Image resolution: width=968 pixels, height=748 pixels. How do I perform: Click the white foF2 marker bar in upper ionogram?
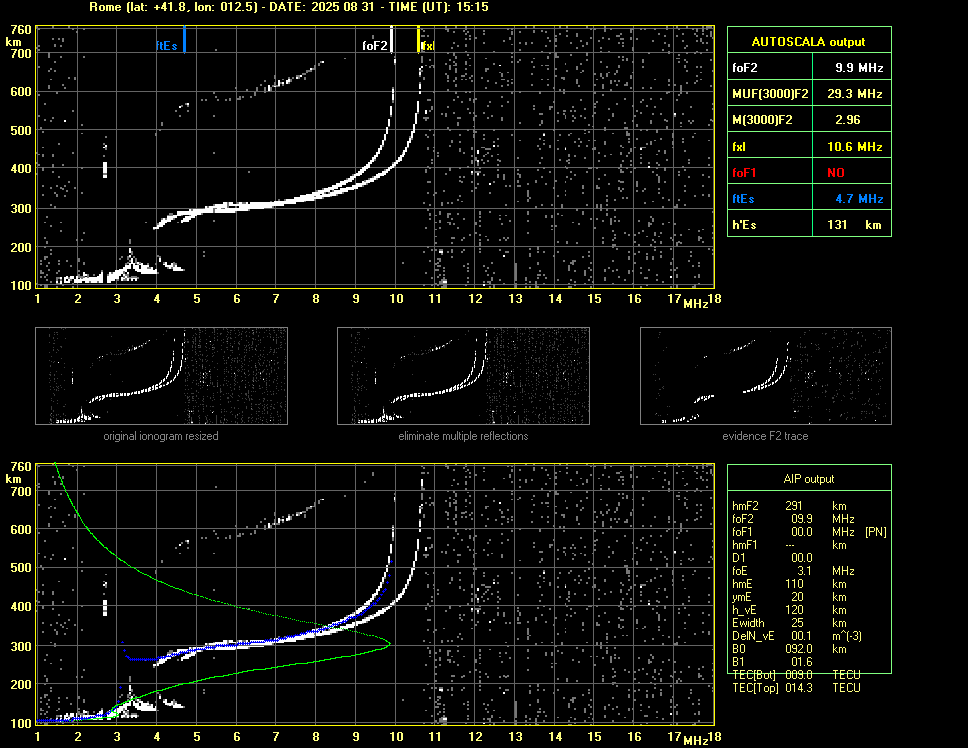(391, 39)
